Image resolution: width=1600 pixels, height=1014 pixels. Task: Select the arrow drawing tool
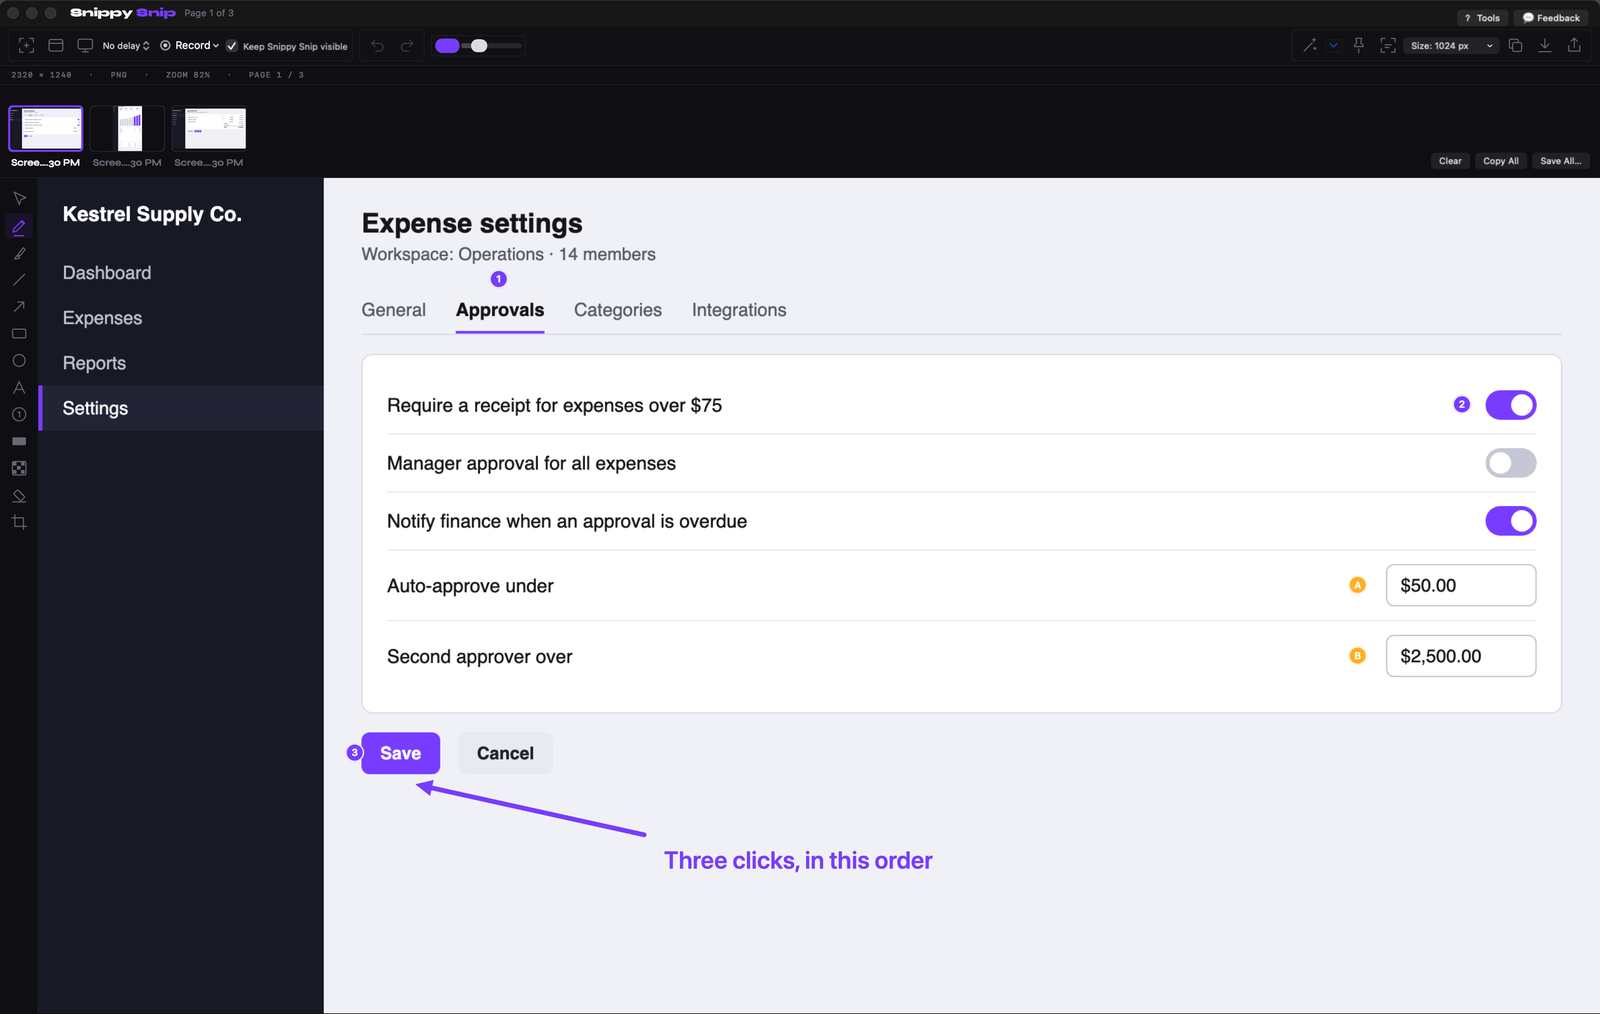[x=19, y=307]
